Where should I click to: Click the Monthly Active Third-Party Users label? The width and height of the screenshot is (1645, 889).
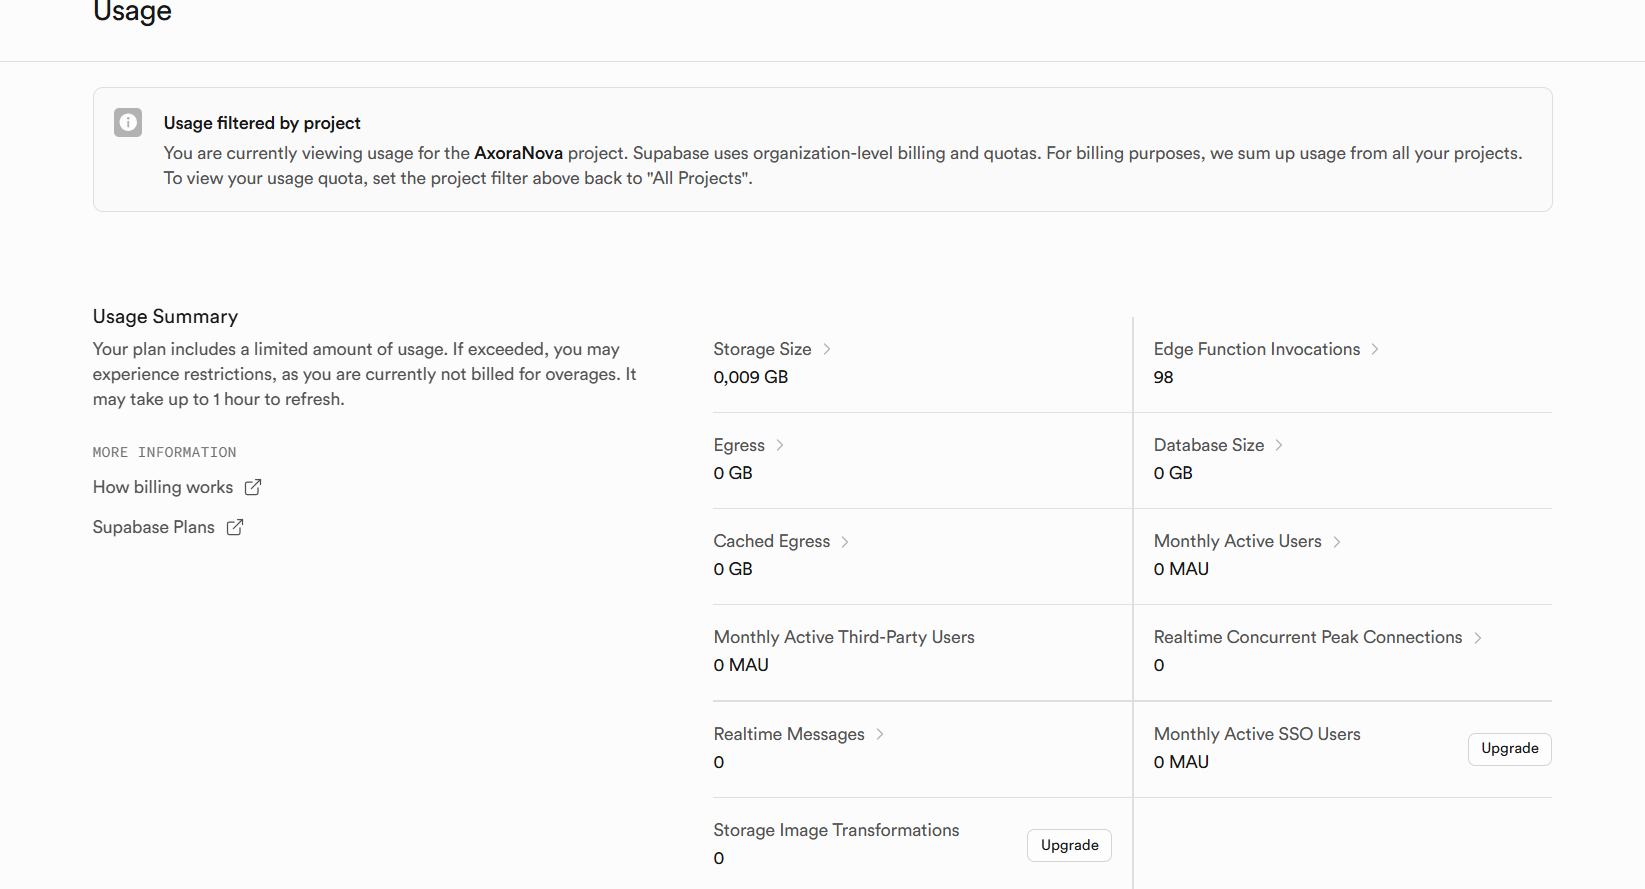click(843, 637)
